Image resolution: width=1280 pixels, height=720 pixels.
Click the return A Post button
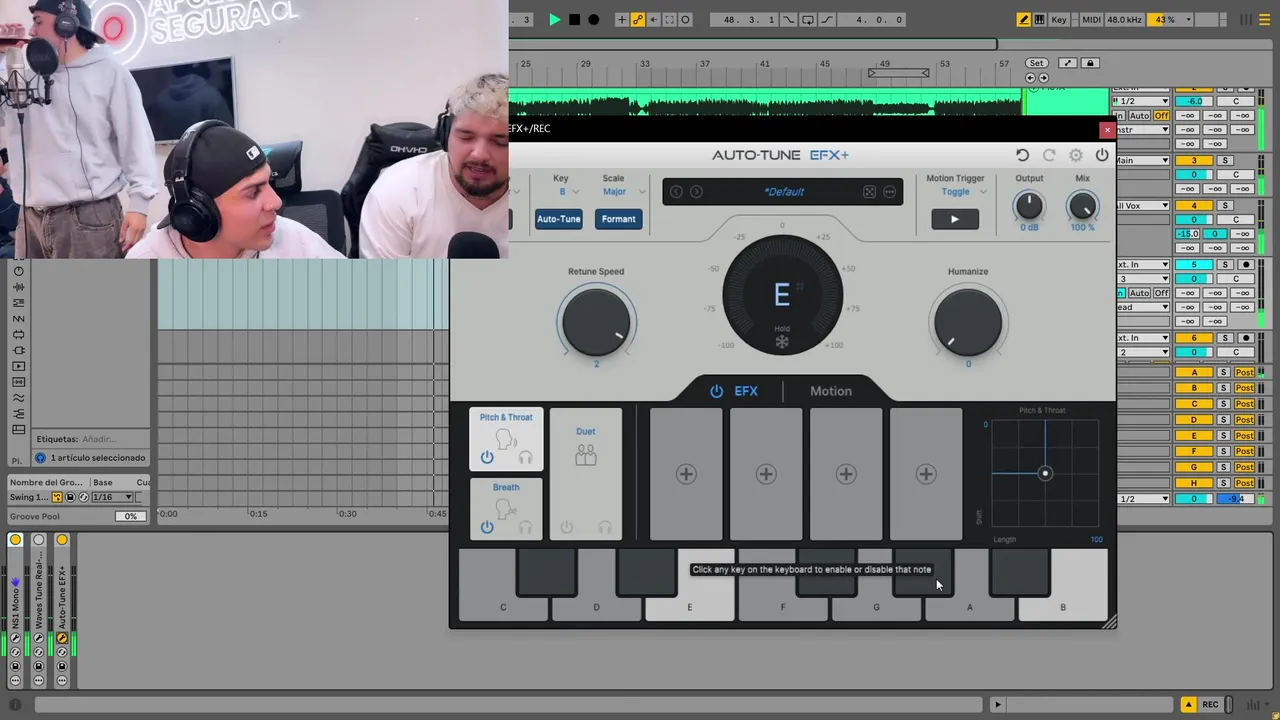tap(1244, 372)
